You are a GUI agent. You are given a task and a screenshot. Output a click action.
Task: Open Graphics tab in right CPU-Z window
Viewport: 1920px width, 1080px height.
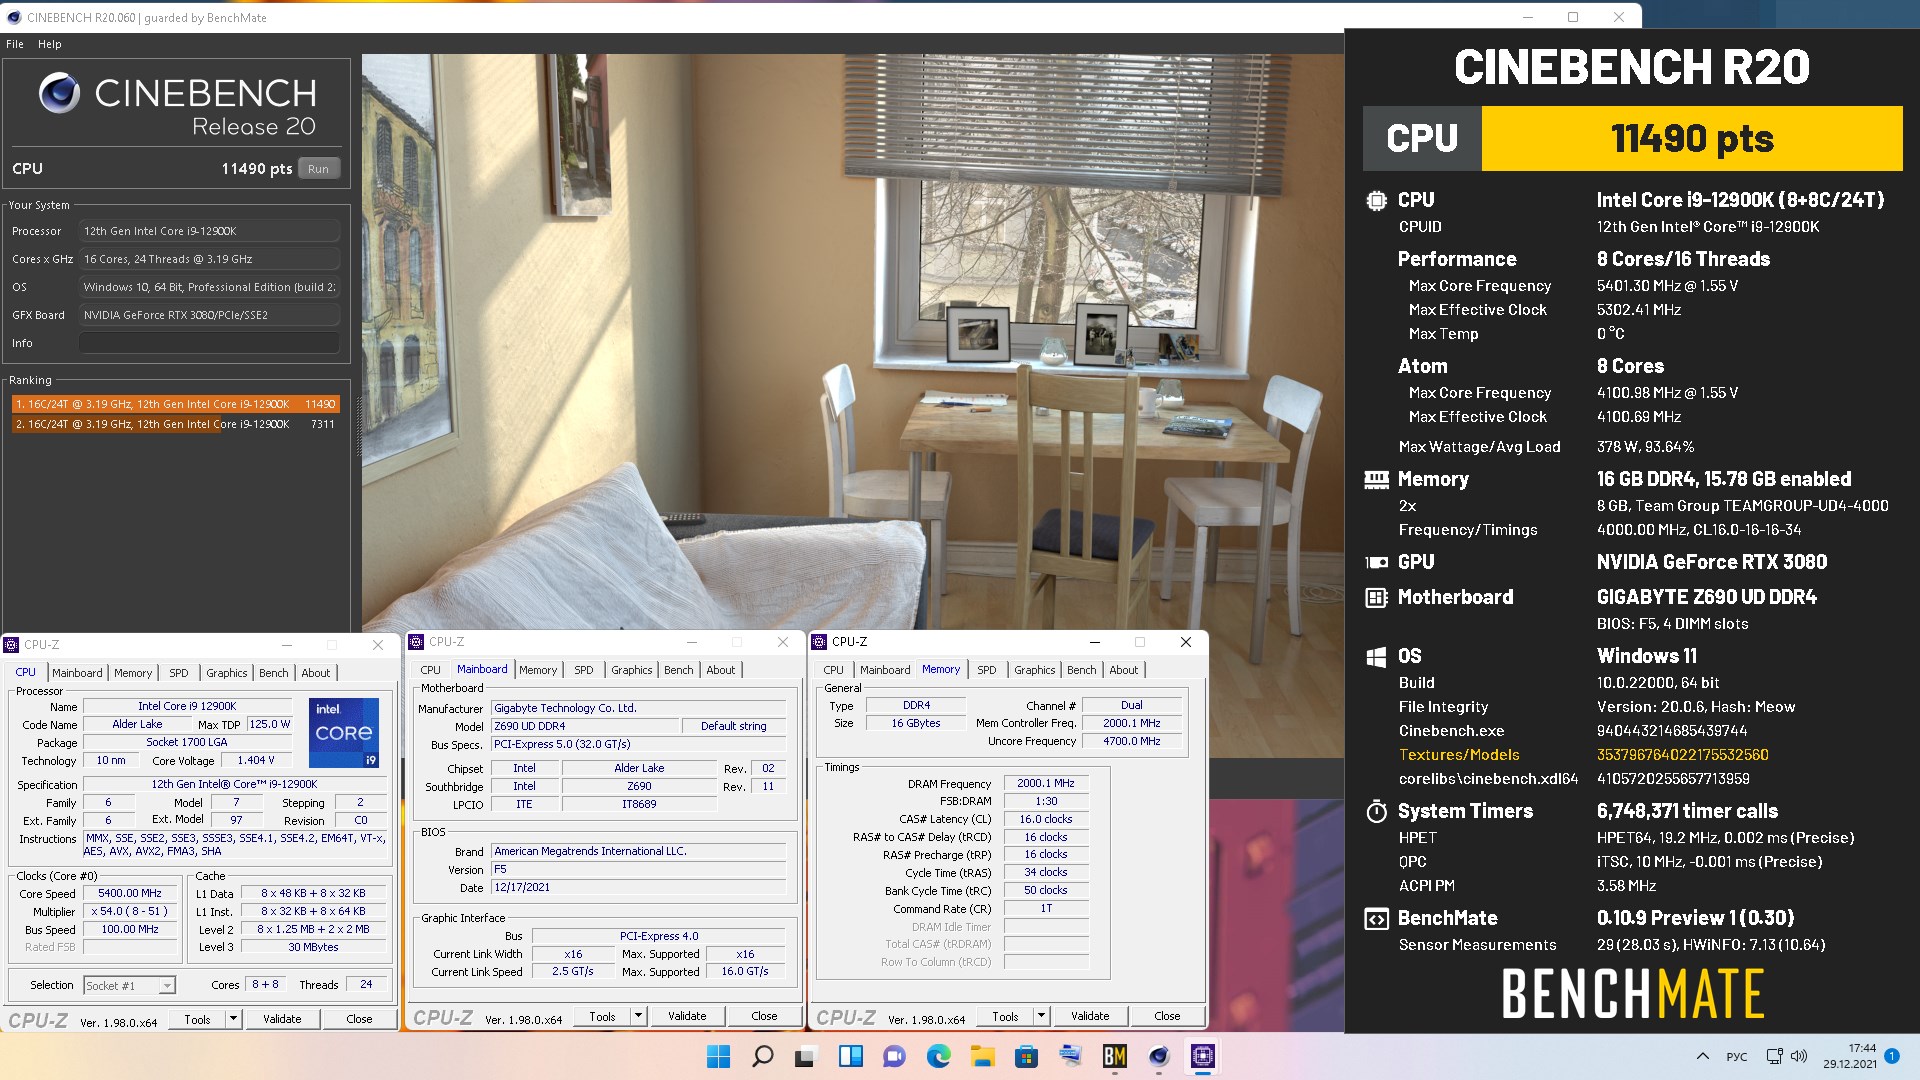1034,670
